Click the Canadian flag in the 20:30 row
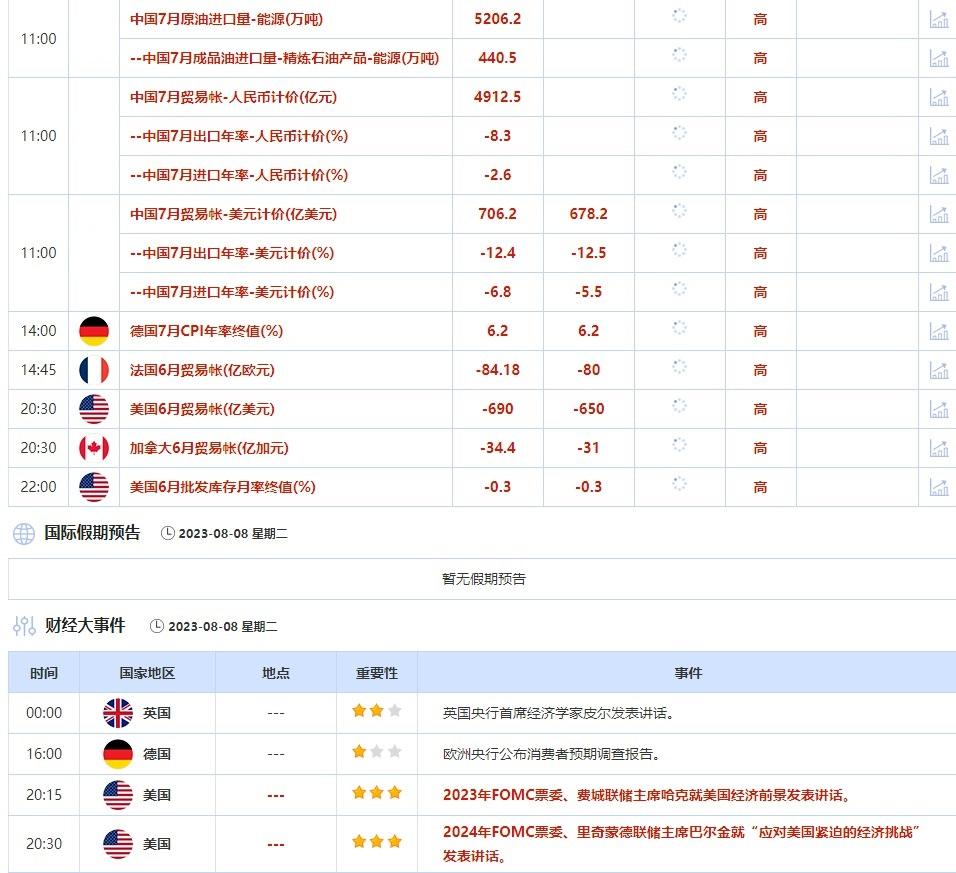Screen dimensions: 956x873 pos(94,448)
